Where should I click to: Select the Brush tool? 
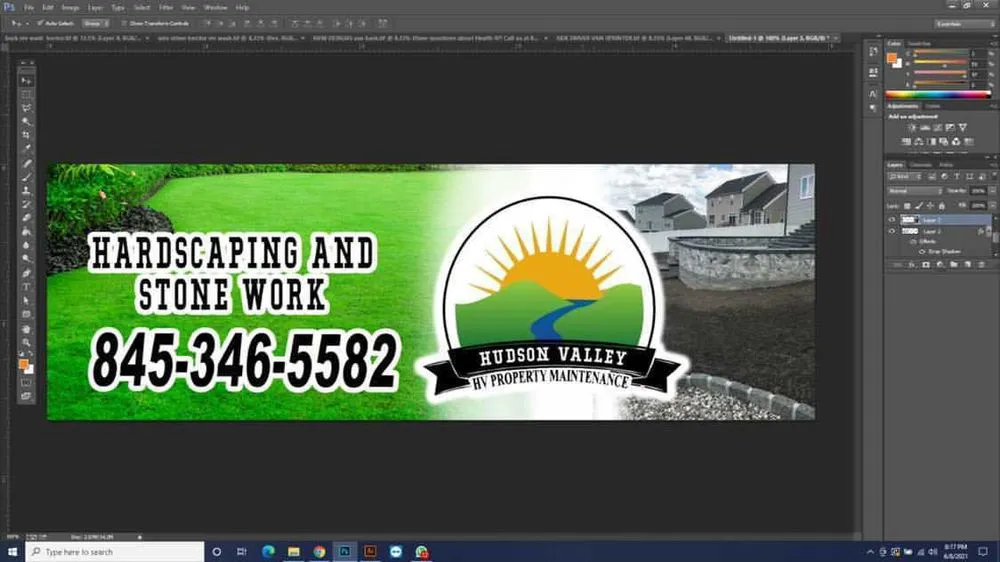click(26, 177)
